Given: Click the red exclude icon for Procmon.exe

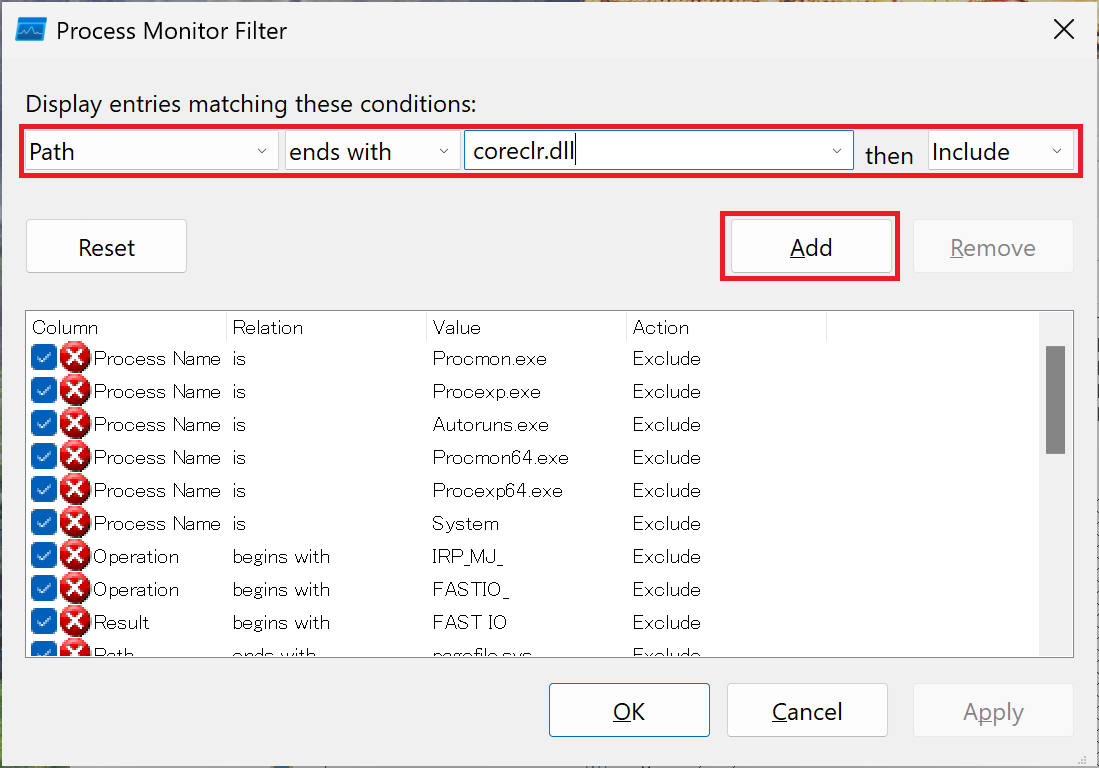Looking at the screenshot, I should (75, 358).
